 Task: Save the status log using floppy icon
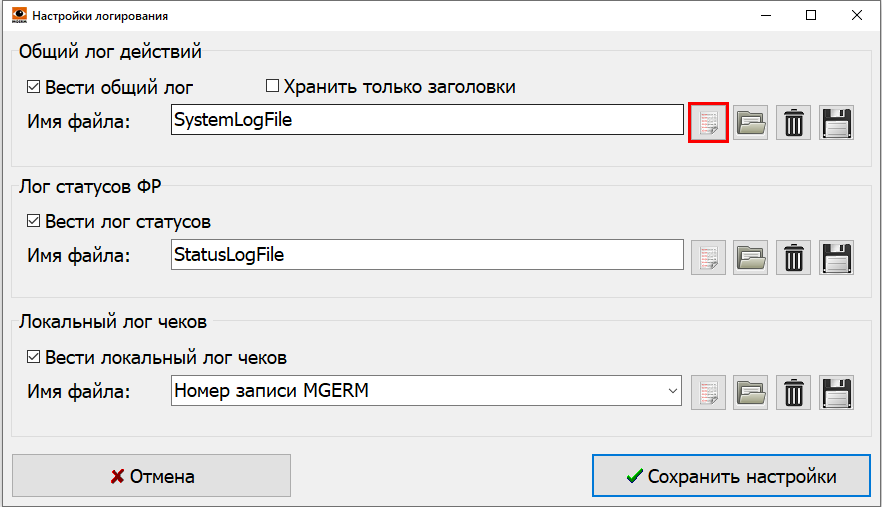(836, 257)
